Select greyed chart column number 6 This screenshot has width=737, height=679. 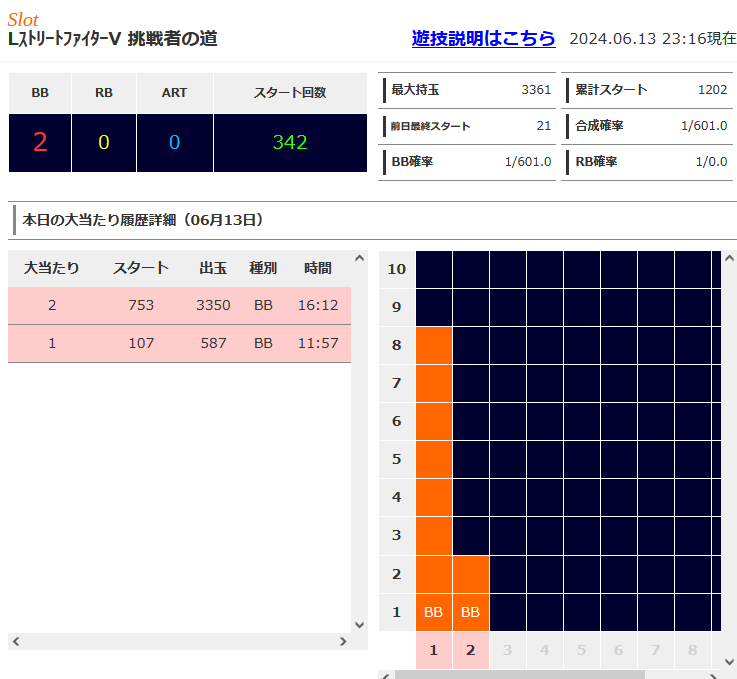619,650
